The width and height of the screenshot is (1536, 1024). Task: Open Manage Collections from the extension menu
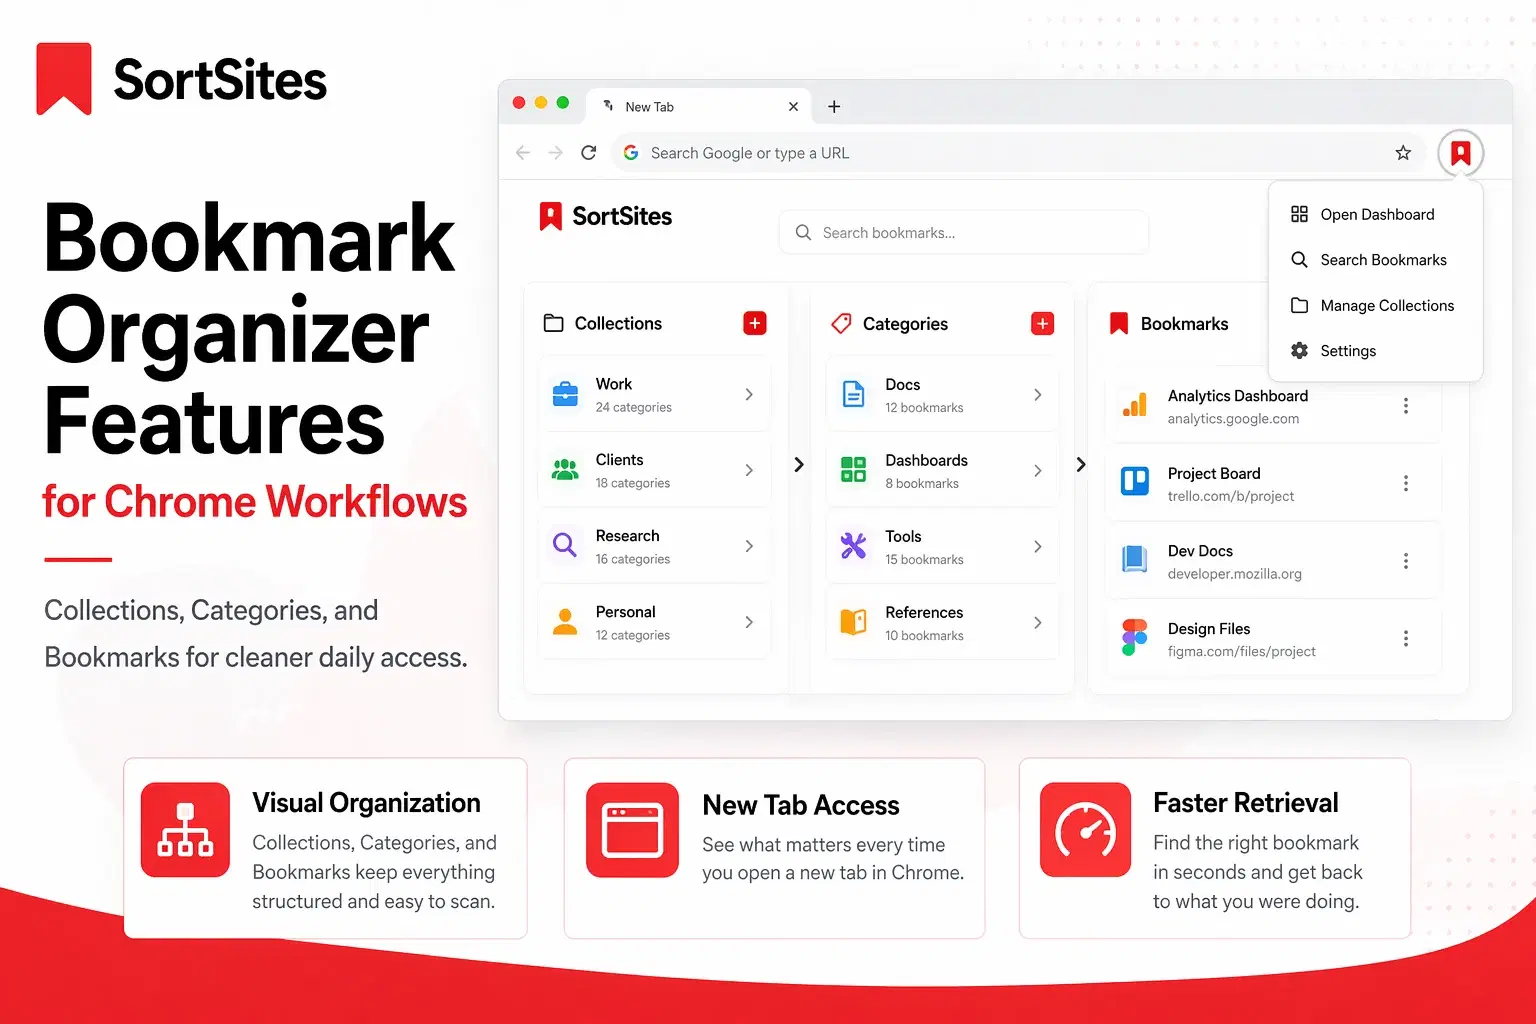click(1387, 305)
